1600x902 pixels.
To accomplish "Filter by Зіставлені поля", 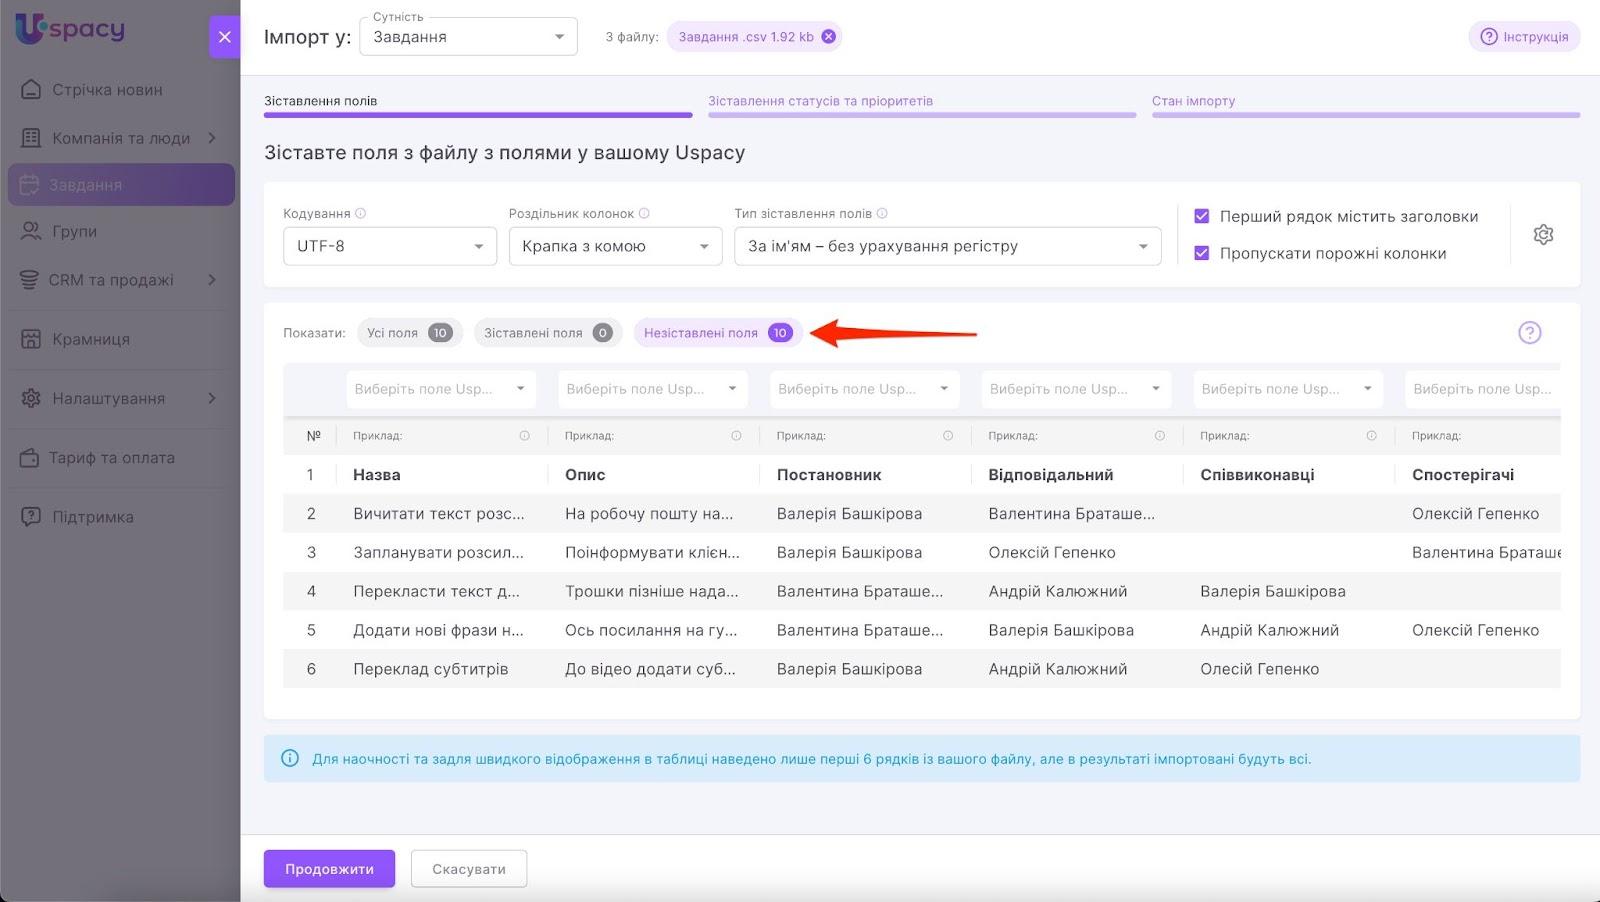I will pos(547,333).
